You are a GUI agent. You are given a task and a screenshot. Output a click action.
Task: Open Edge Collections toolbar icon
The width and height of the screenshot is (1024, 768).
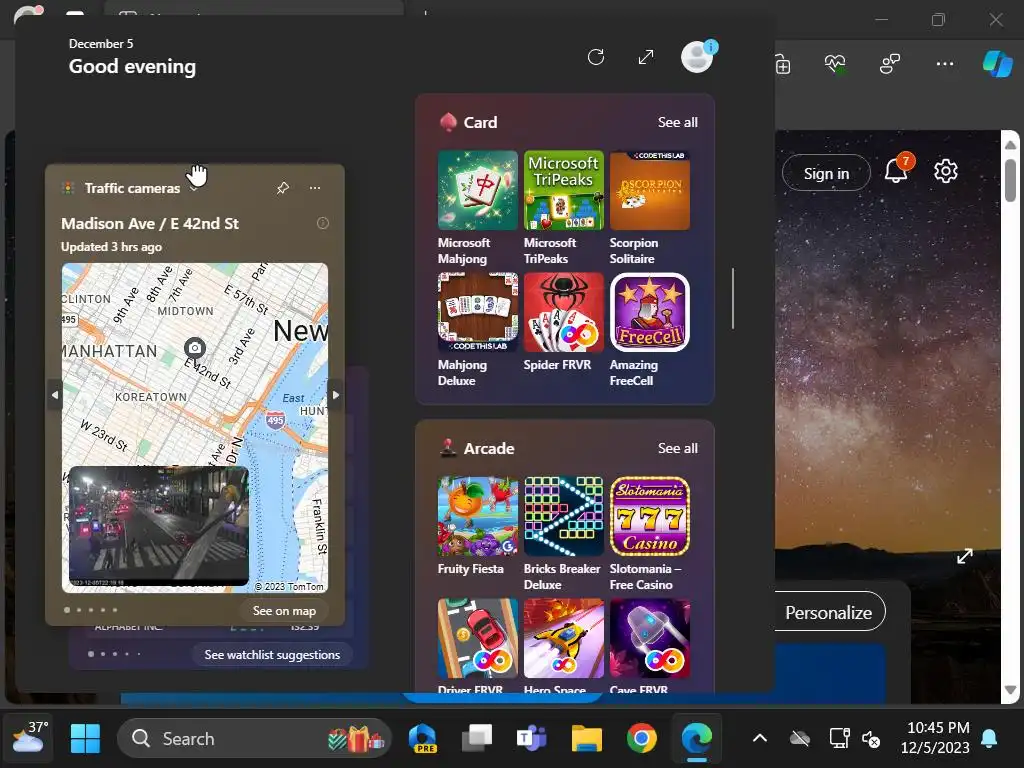(x=782, y=64)
